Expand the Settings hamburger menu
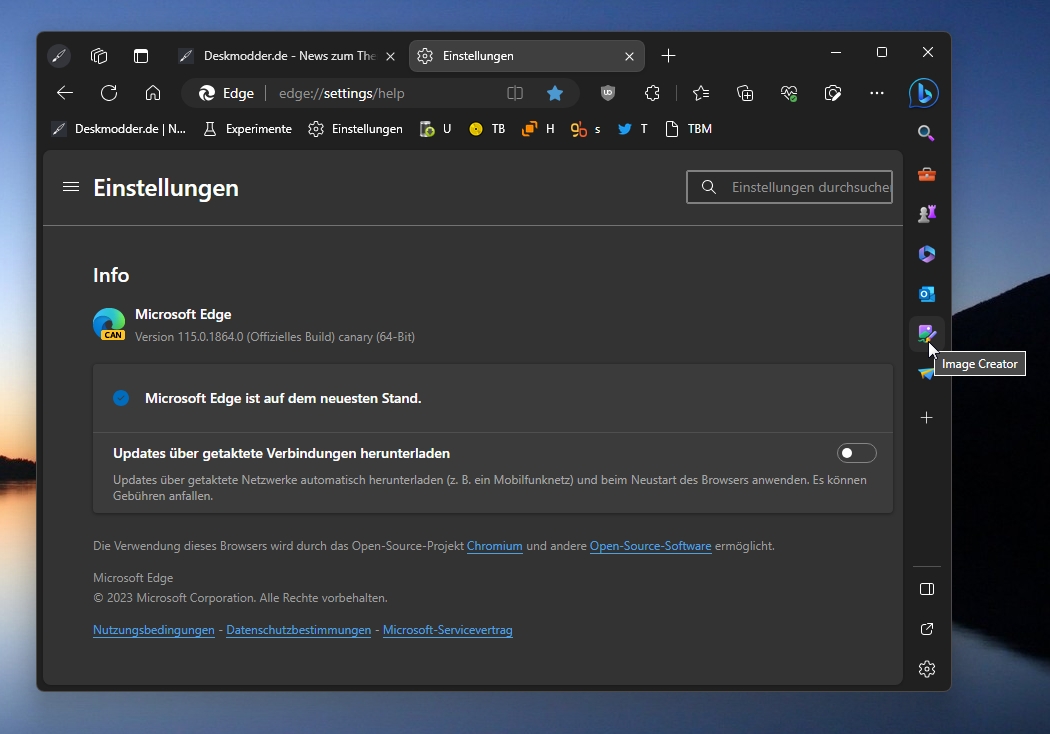 [x=70, y=187]
